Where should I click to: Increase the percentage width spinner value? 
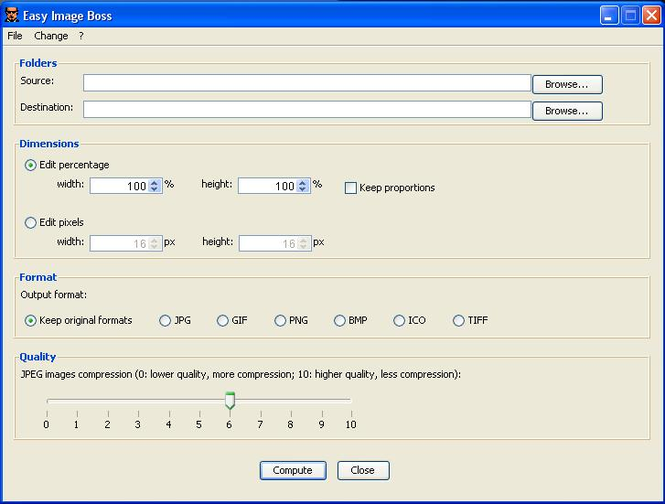[155, 182]
